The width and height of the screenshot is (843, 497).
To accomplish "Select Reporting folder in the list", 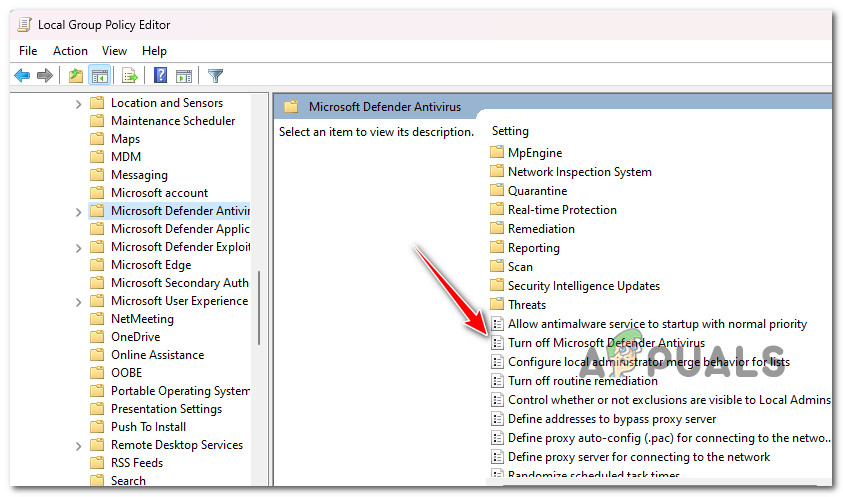I will pos(534,247).
